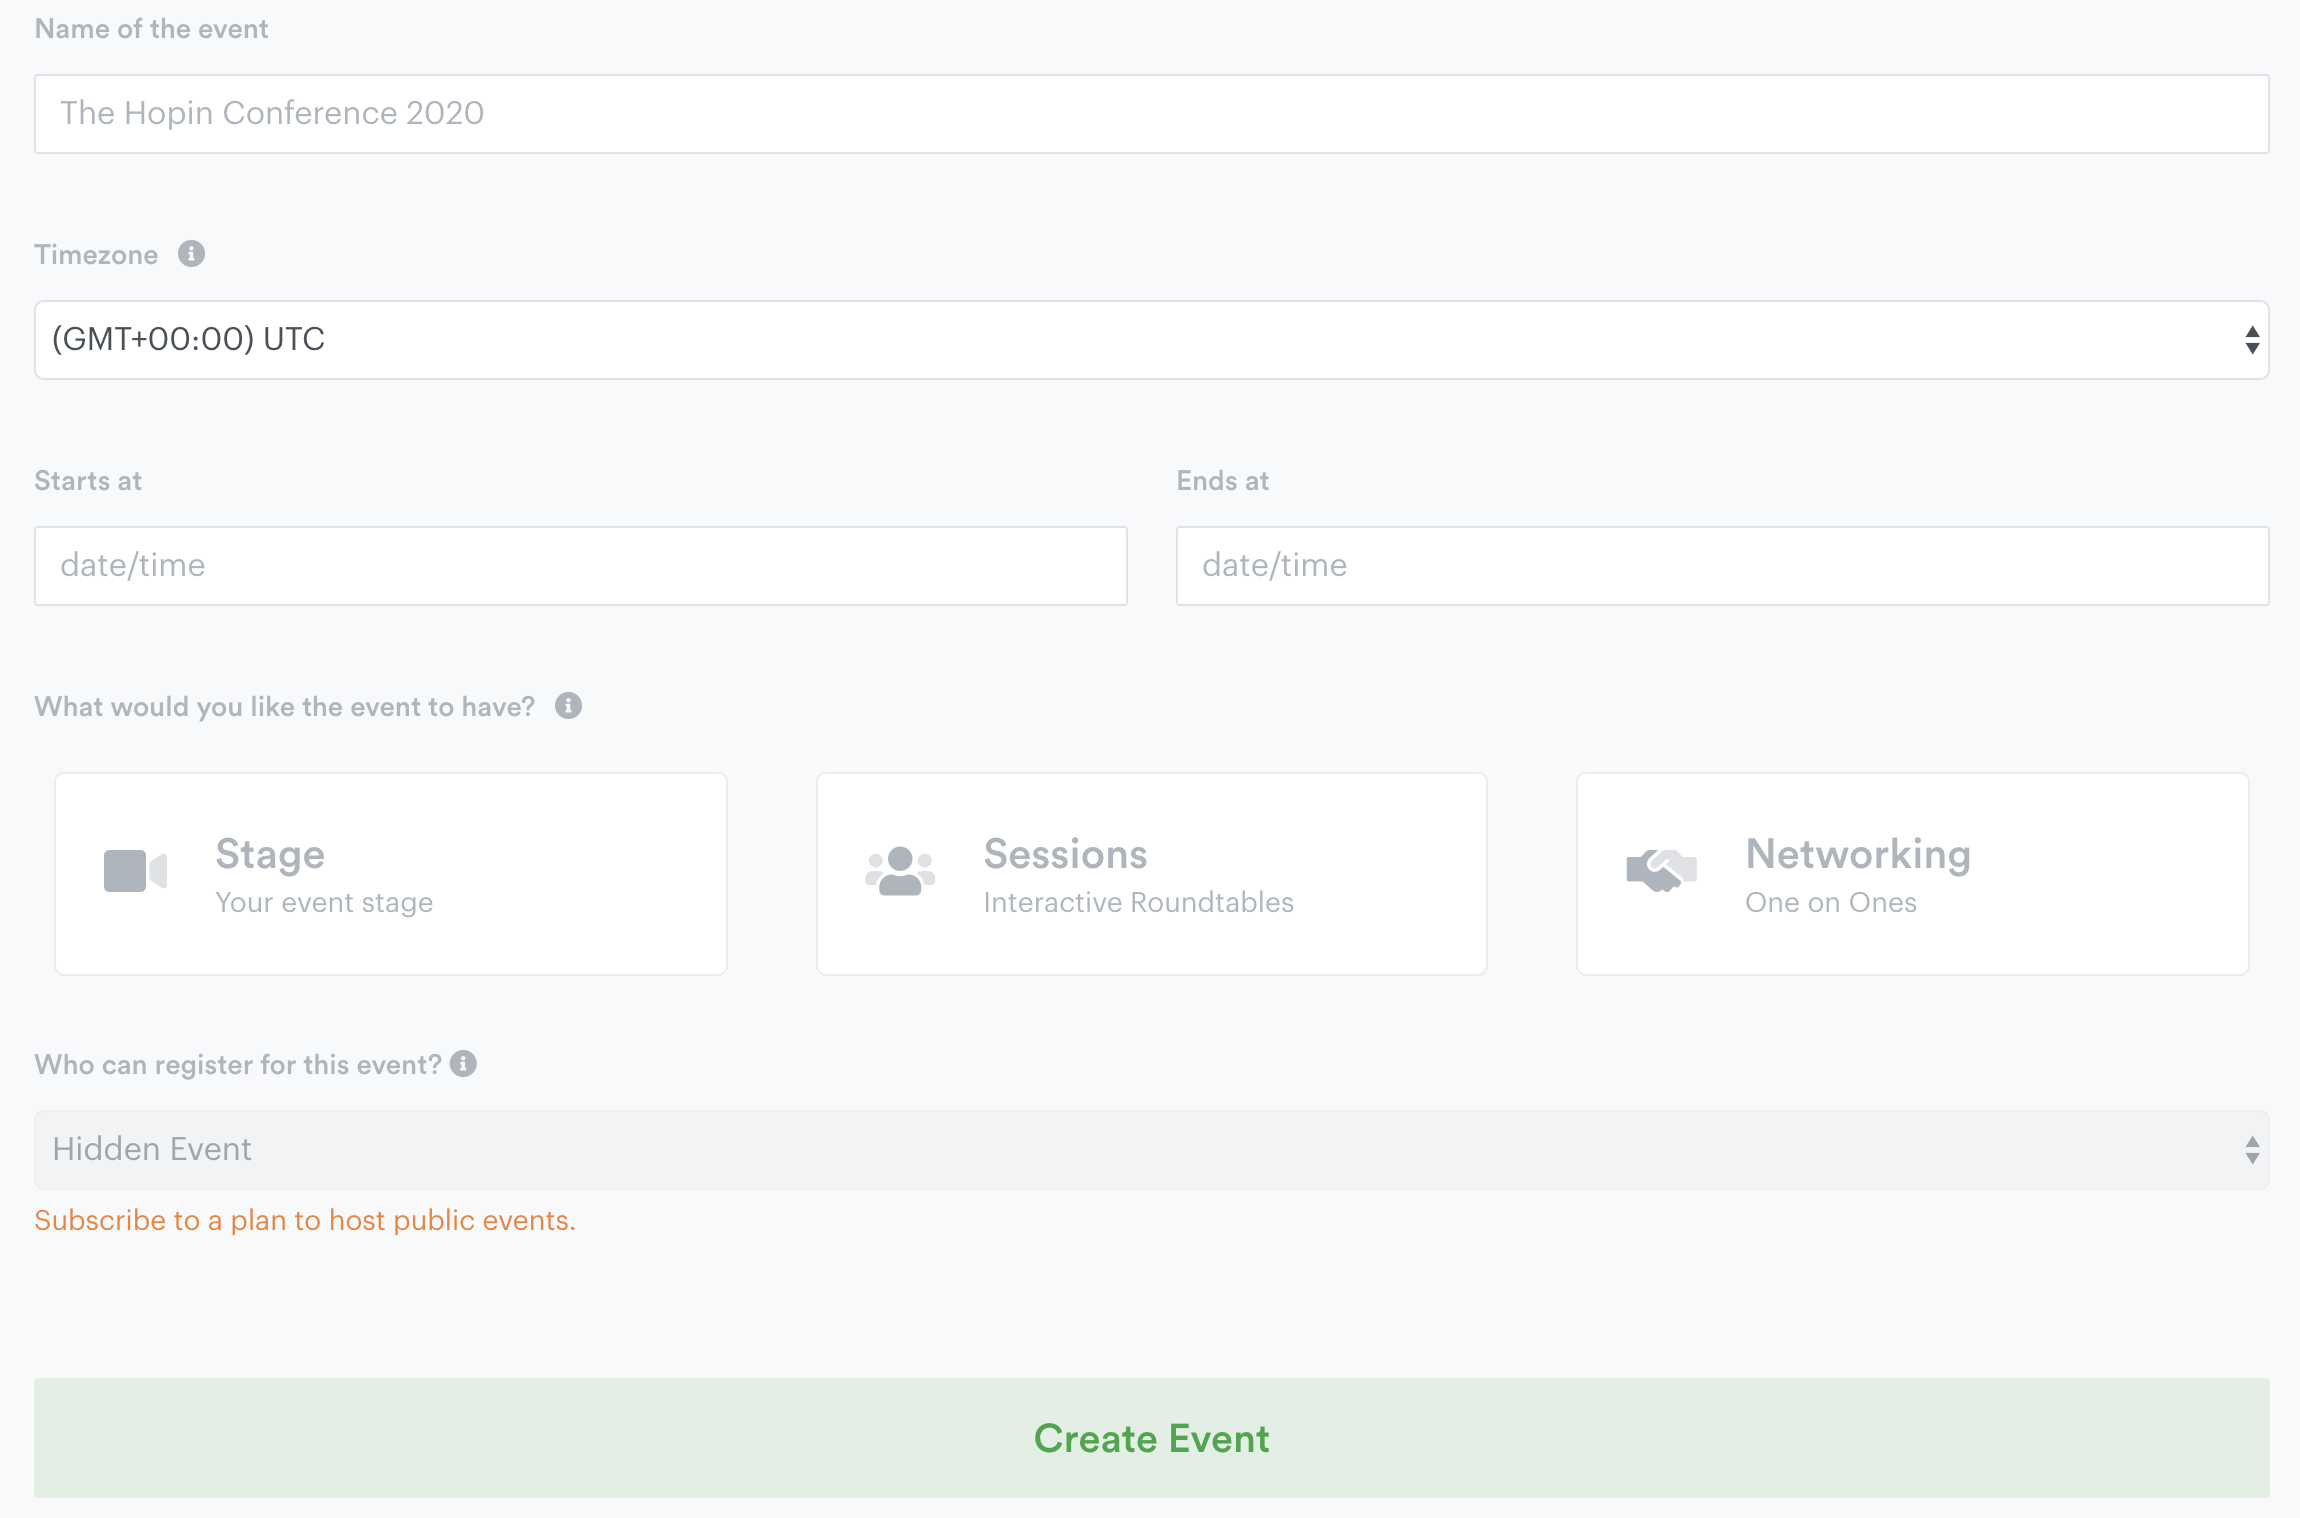
Task: Click info icon next to registration question
Action: pos(463,1063)
